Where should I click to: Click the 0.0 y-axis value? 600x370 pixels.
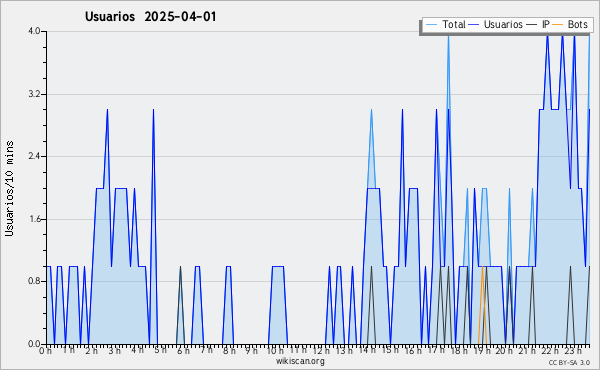pos(34,344)
